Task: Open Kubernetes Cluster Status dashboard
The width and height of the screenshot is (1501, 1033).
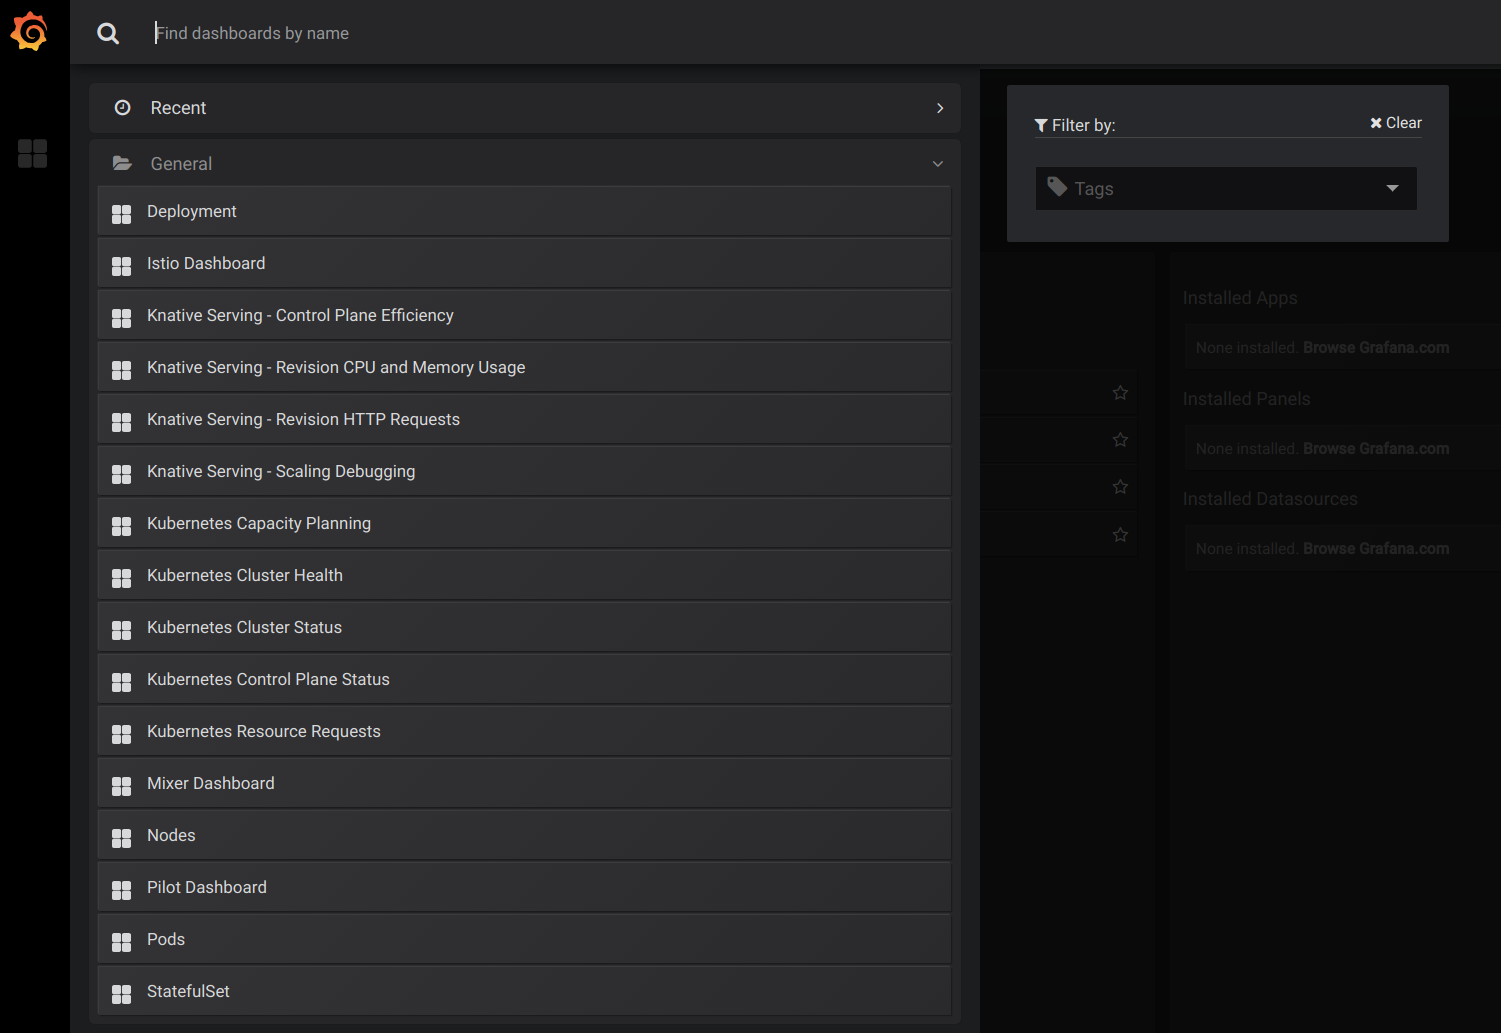Action: 524,628
